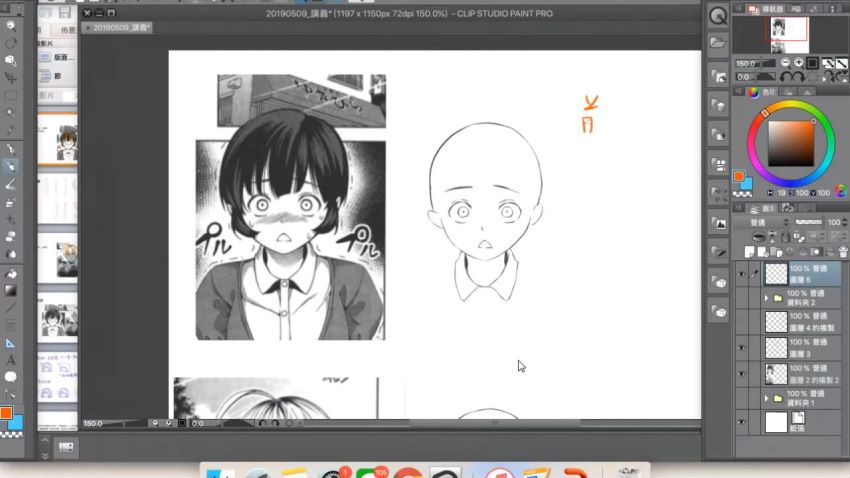The height and width of the screenshot is (478, 850).
Task: Select the blue sub color swatch
Action: coord(17,423)
